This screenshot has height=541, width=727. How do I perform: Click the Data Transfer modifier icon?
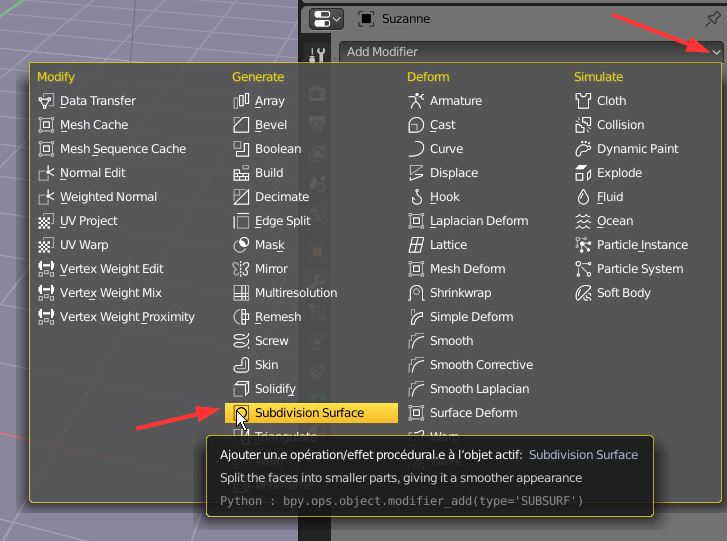46,101
